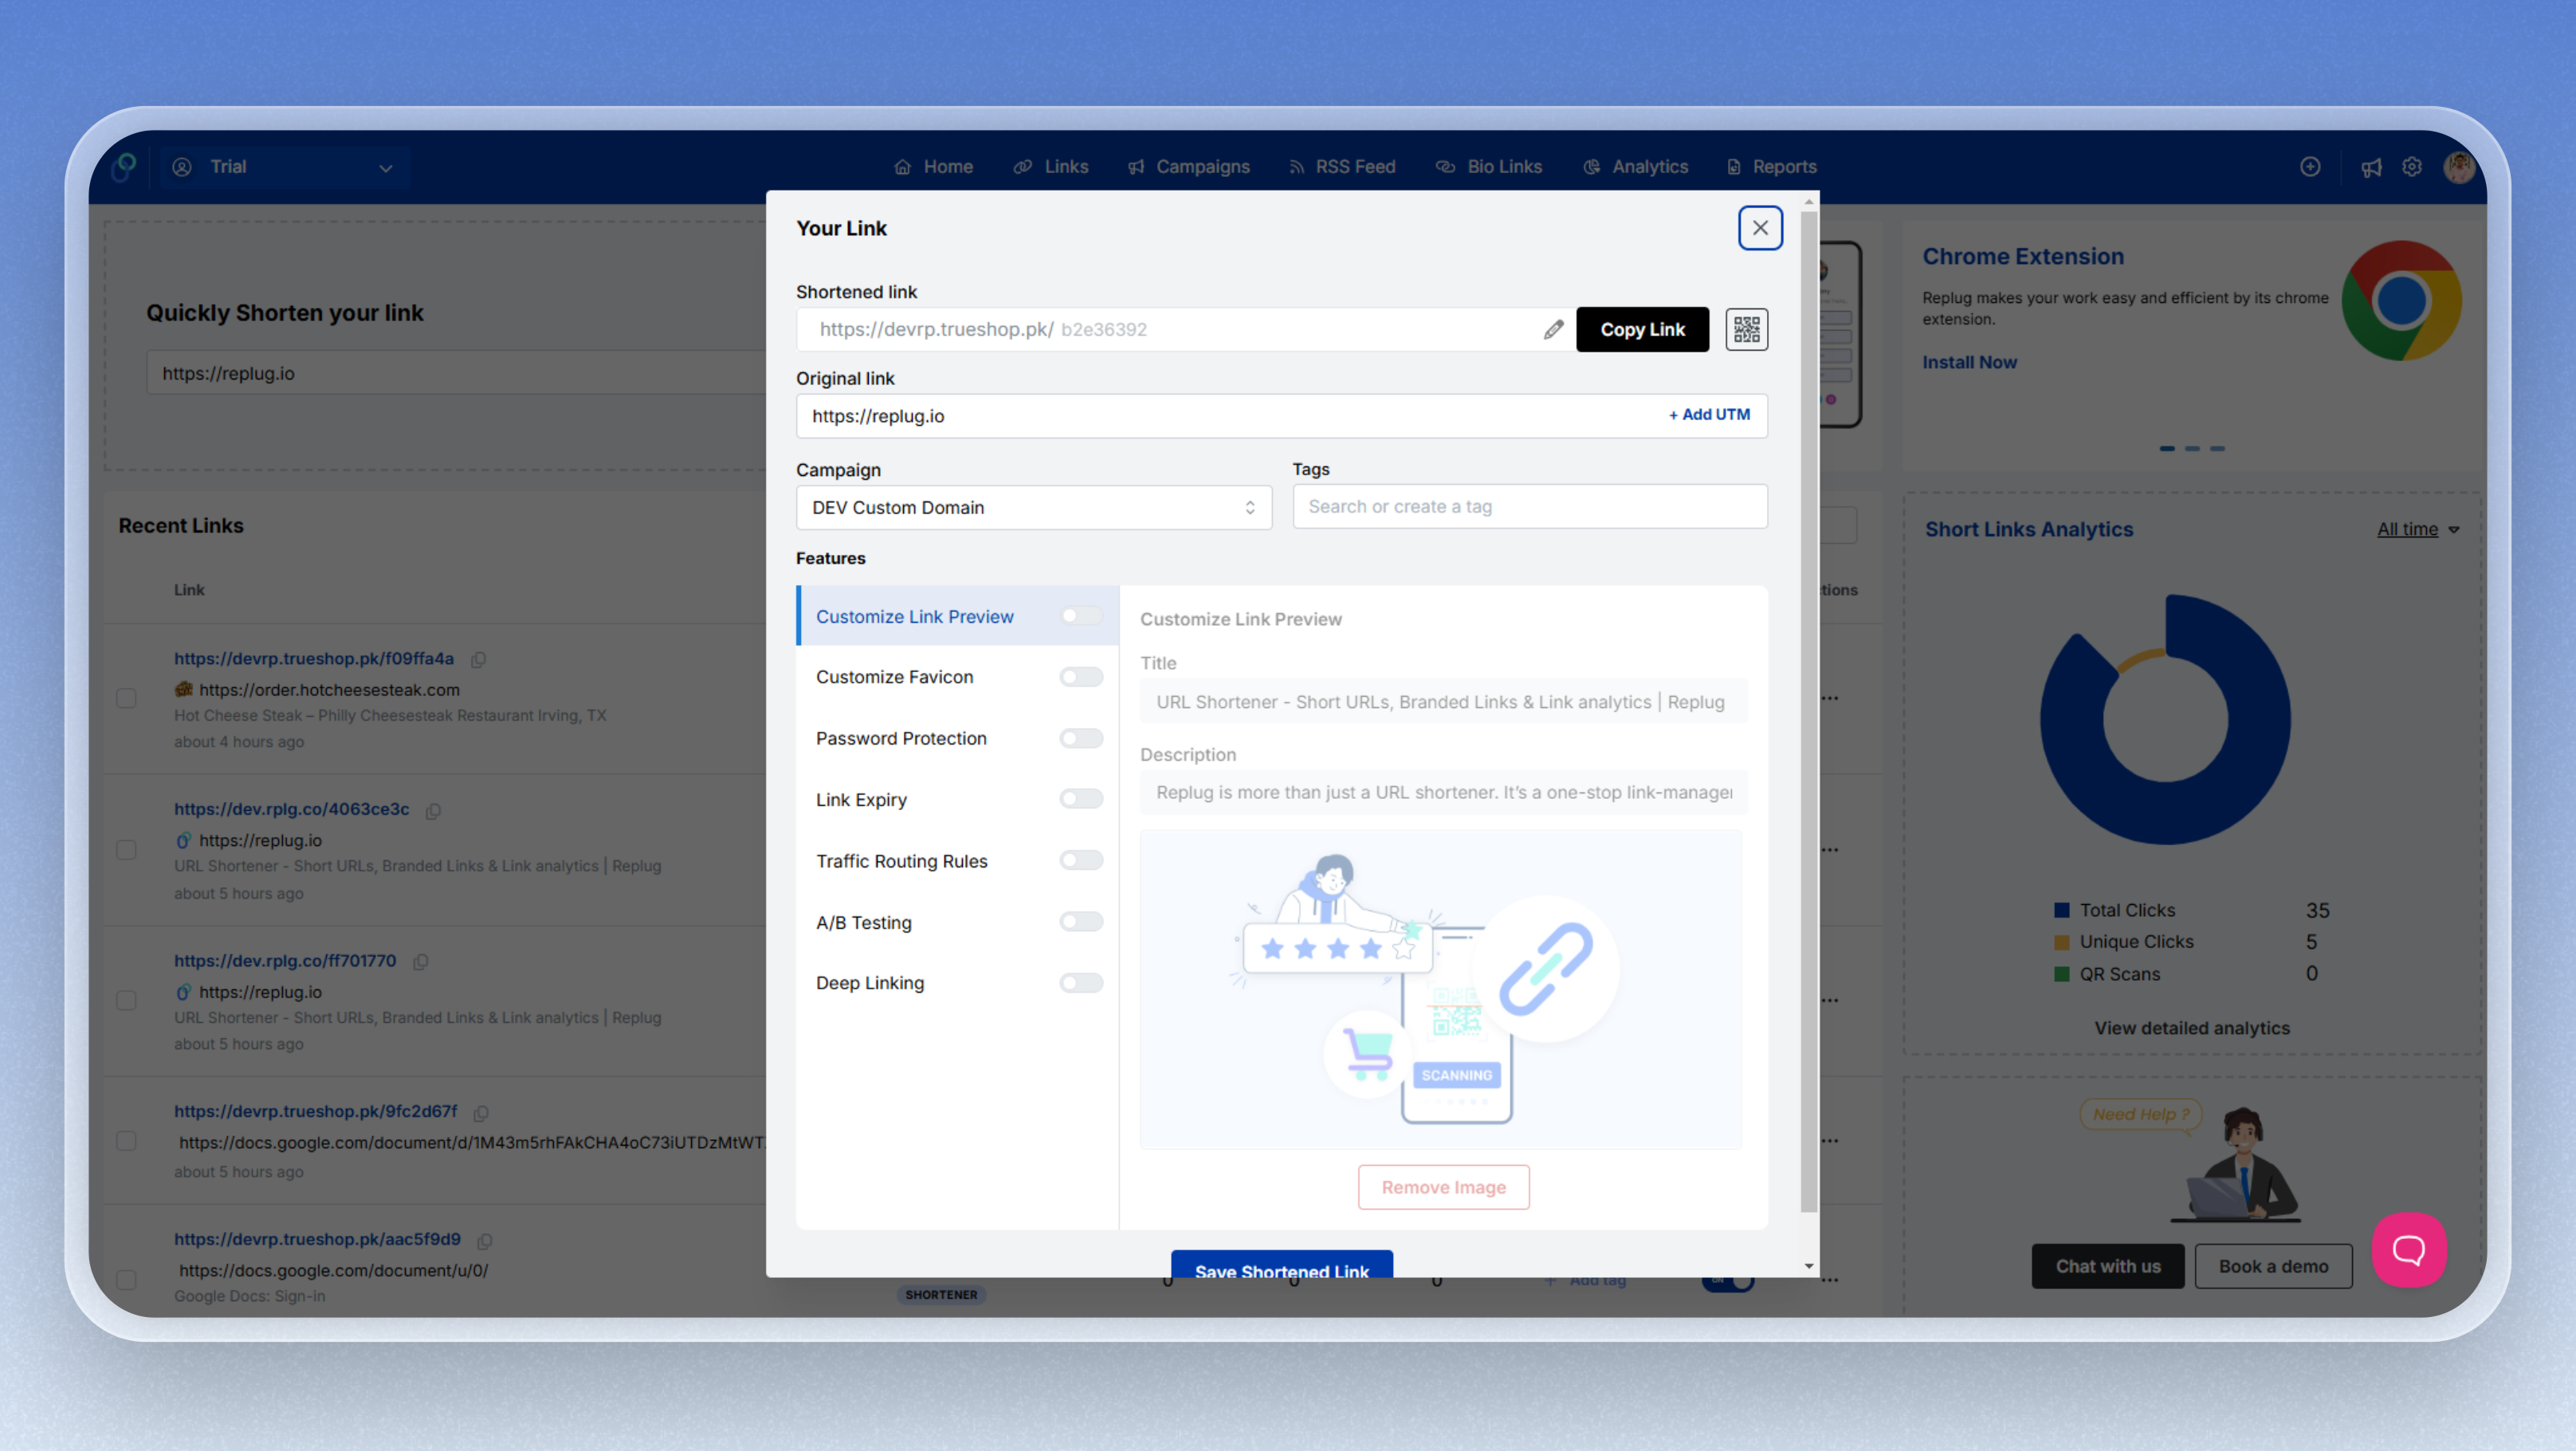
Task: Switch on the A/B Testing toggle
Action: (x=1081, y=921)
